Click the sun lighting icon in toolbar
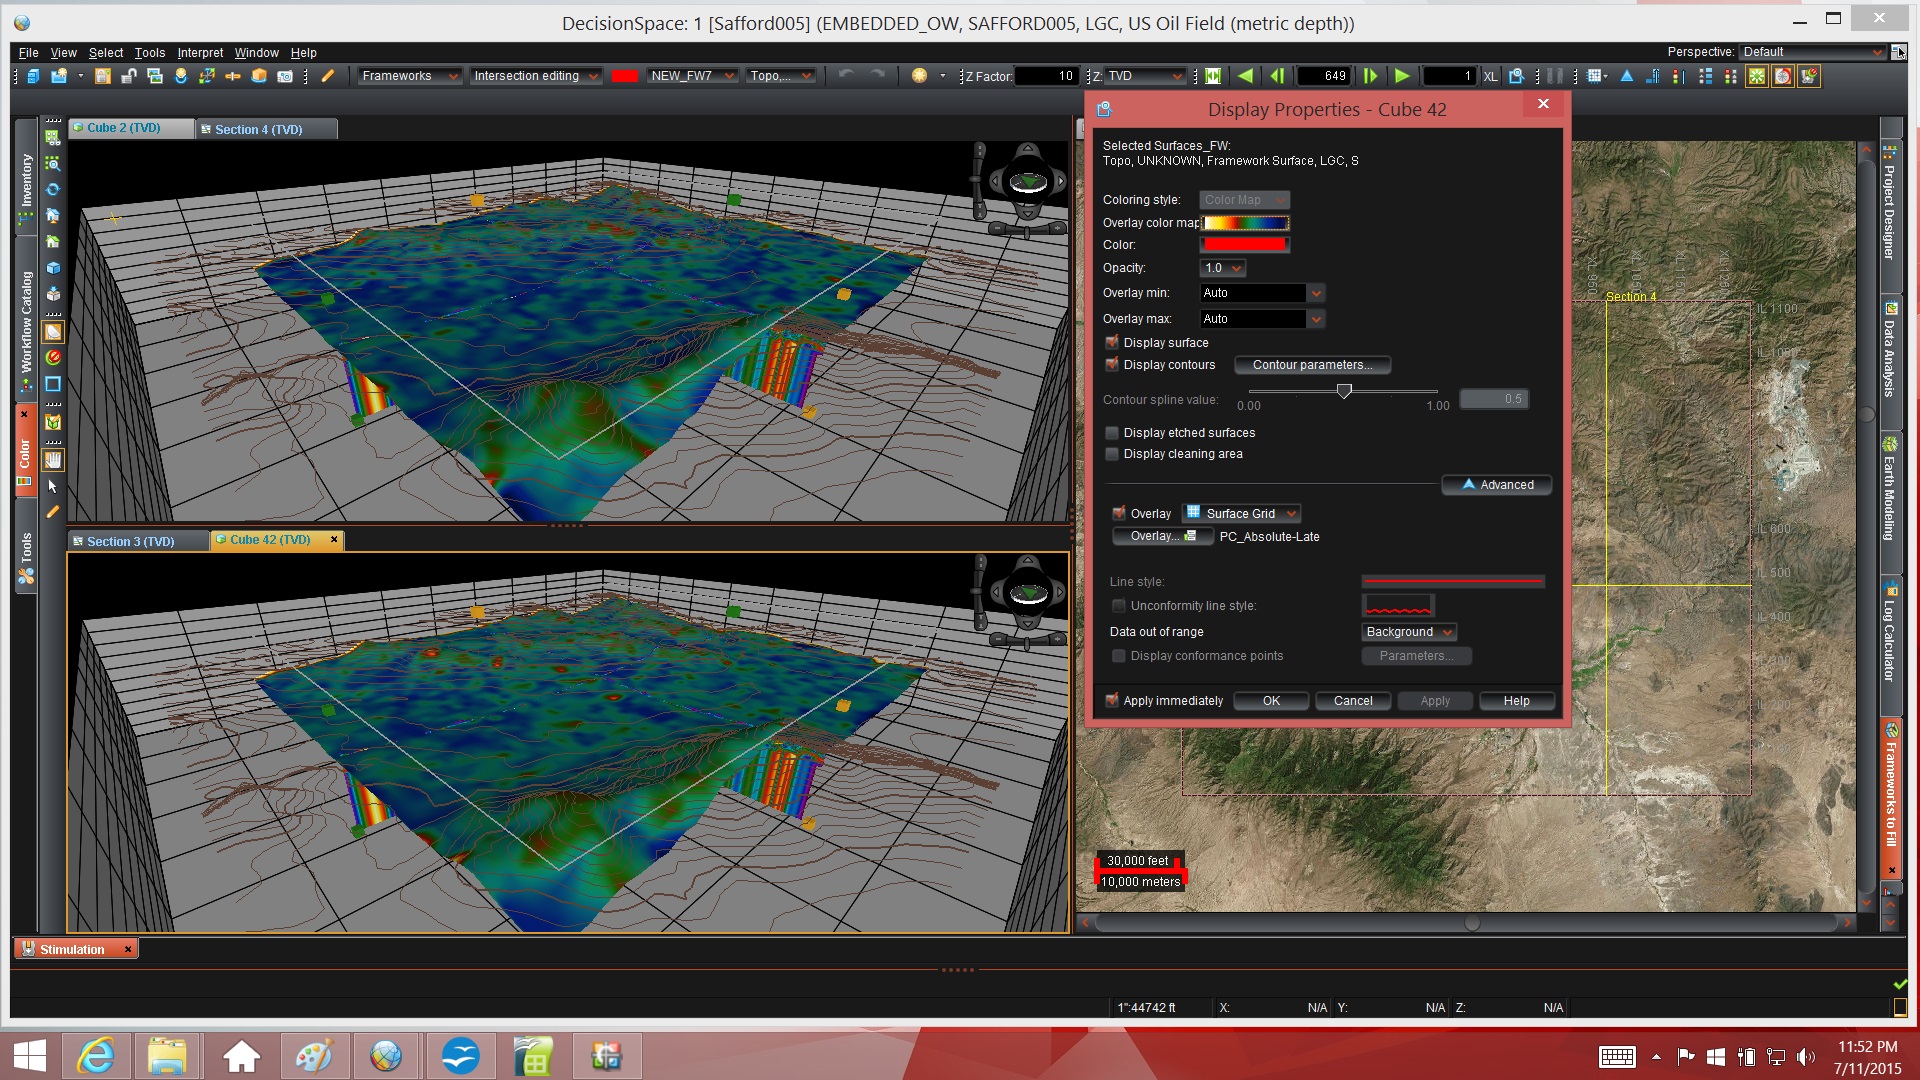Viewport: 1920px width, 1080px height. [919, 75]
